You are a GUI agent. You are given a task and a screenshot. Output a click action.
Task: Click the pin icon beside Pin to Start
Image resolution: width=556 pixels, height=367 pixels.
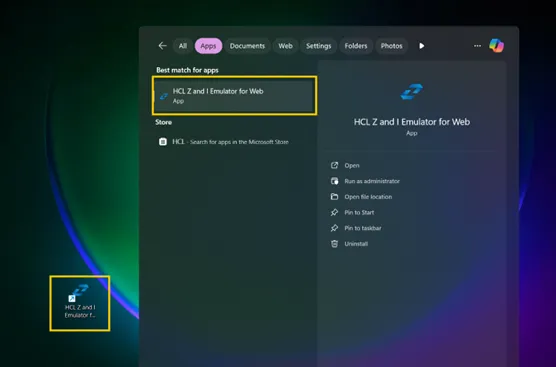pos(334,212)
